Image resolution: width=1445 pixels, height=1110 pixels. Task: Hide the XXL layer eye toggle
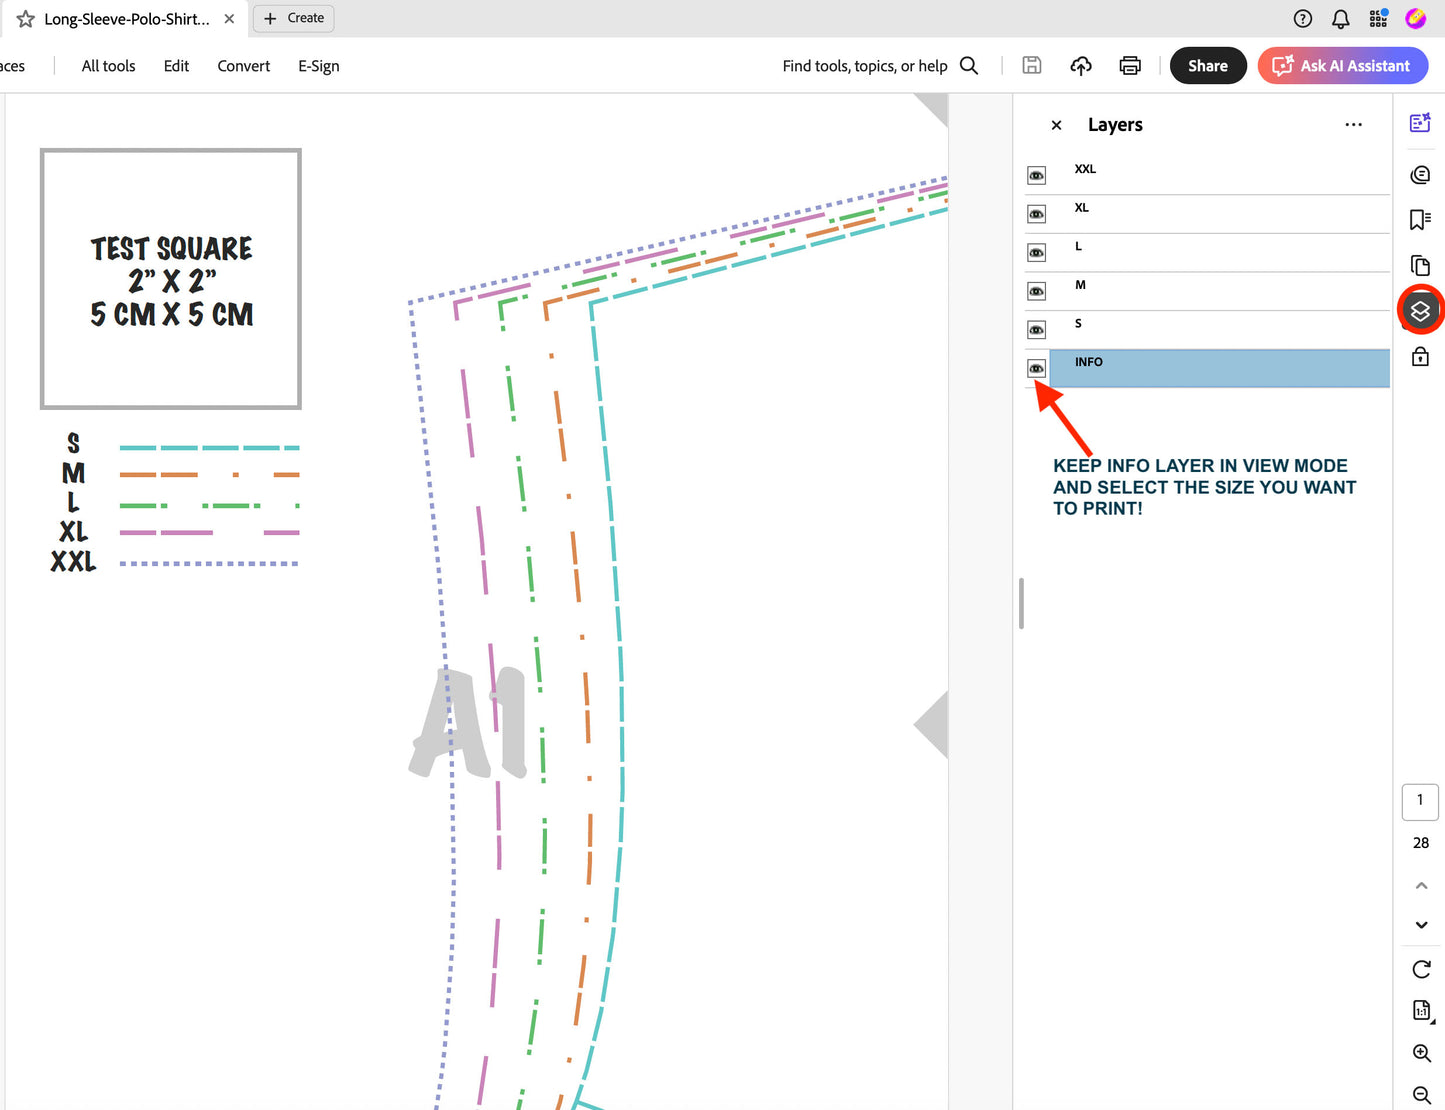point(1037,176)
